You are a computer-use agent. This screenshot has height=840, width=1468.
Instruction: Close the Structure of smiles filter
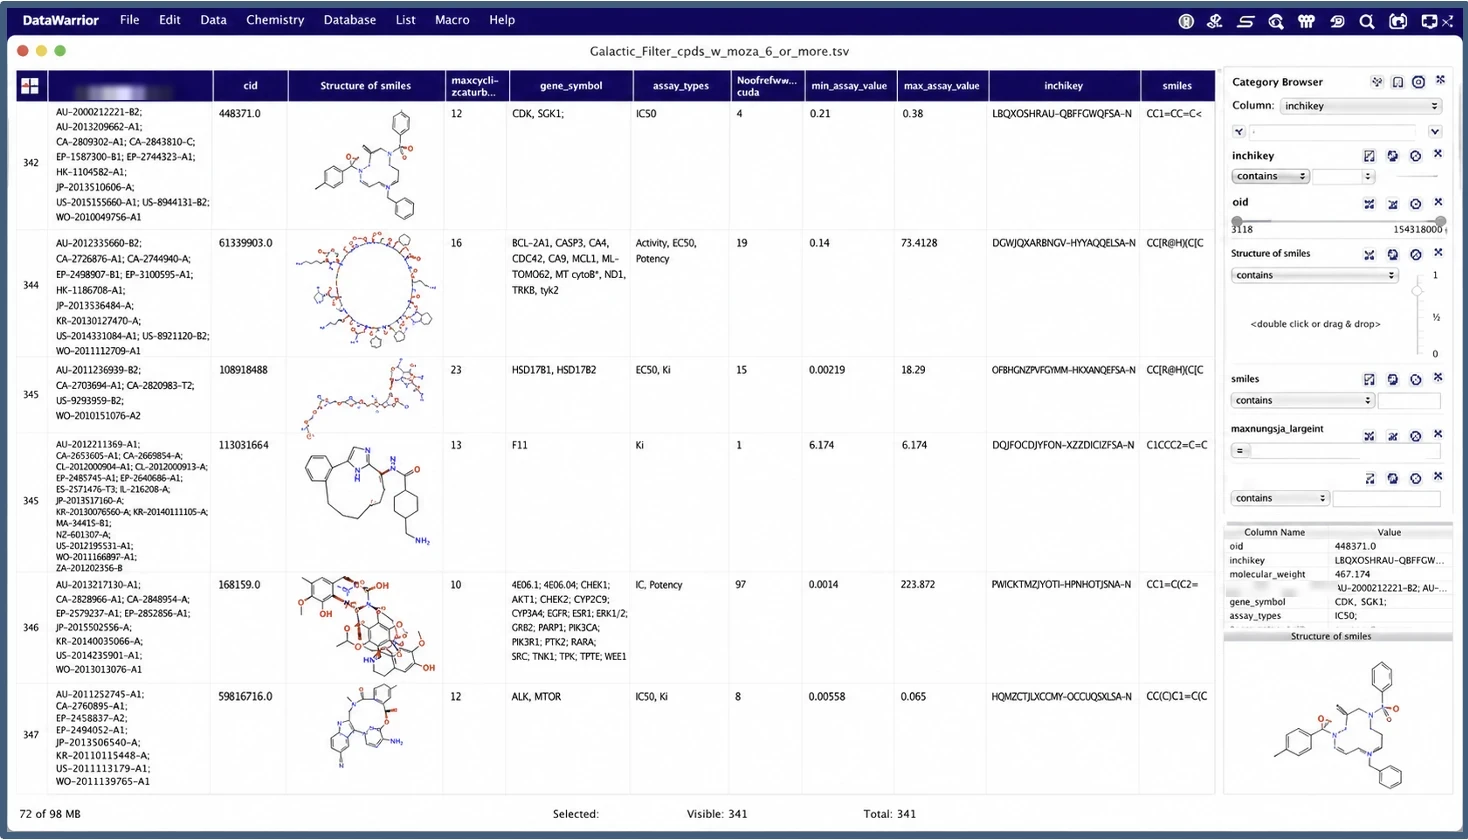click(1438, 254)
